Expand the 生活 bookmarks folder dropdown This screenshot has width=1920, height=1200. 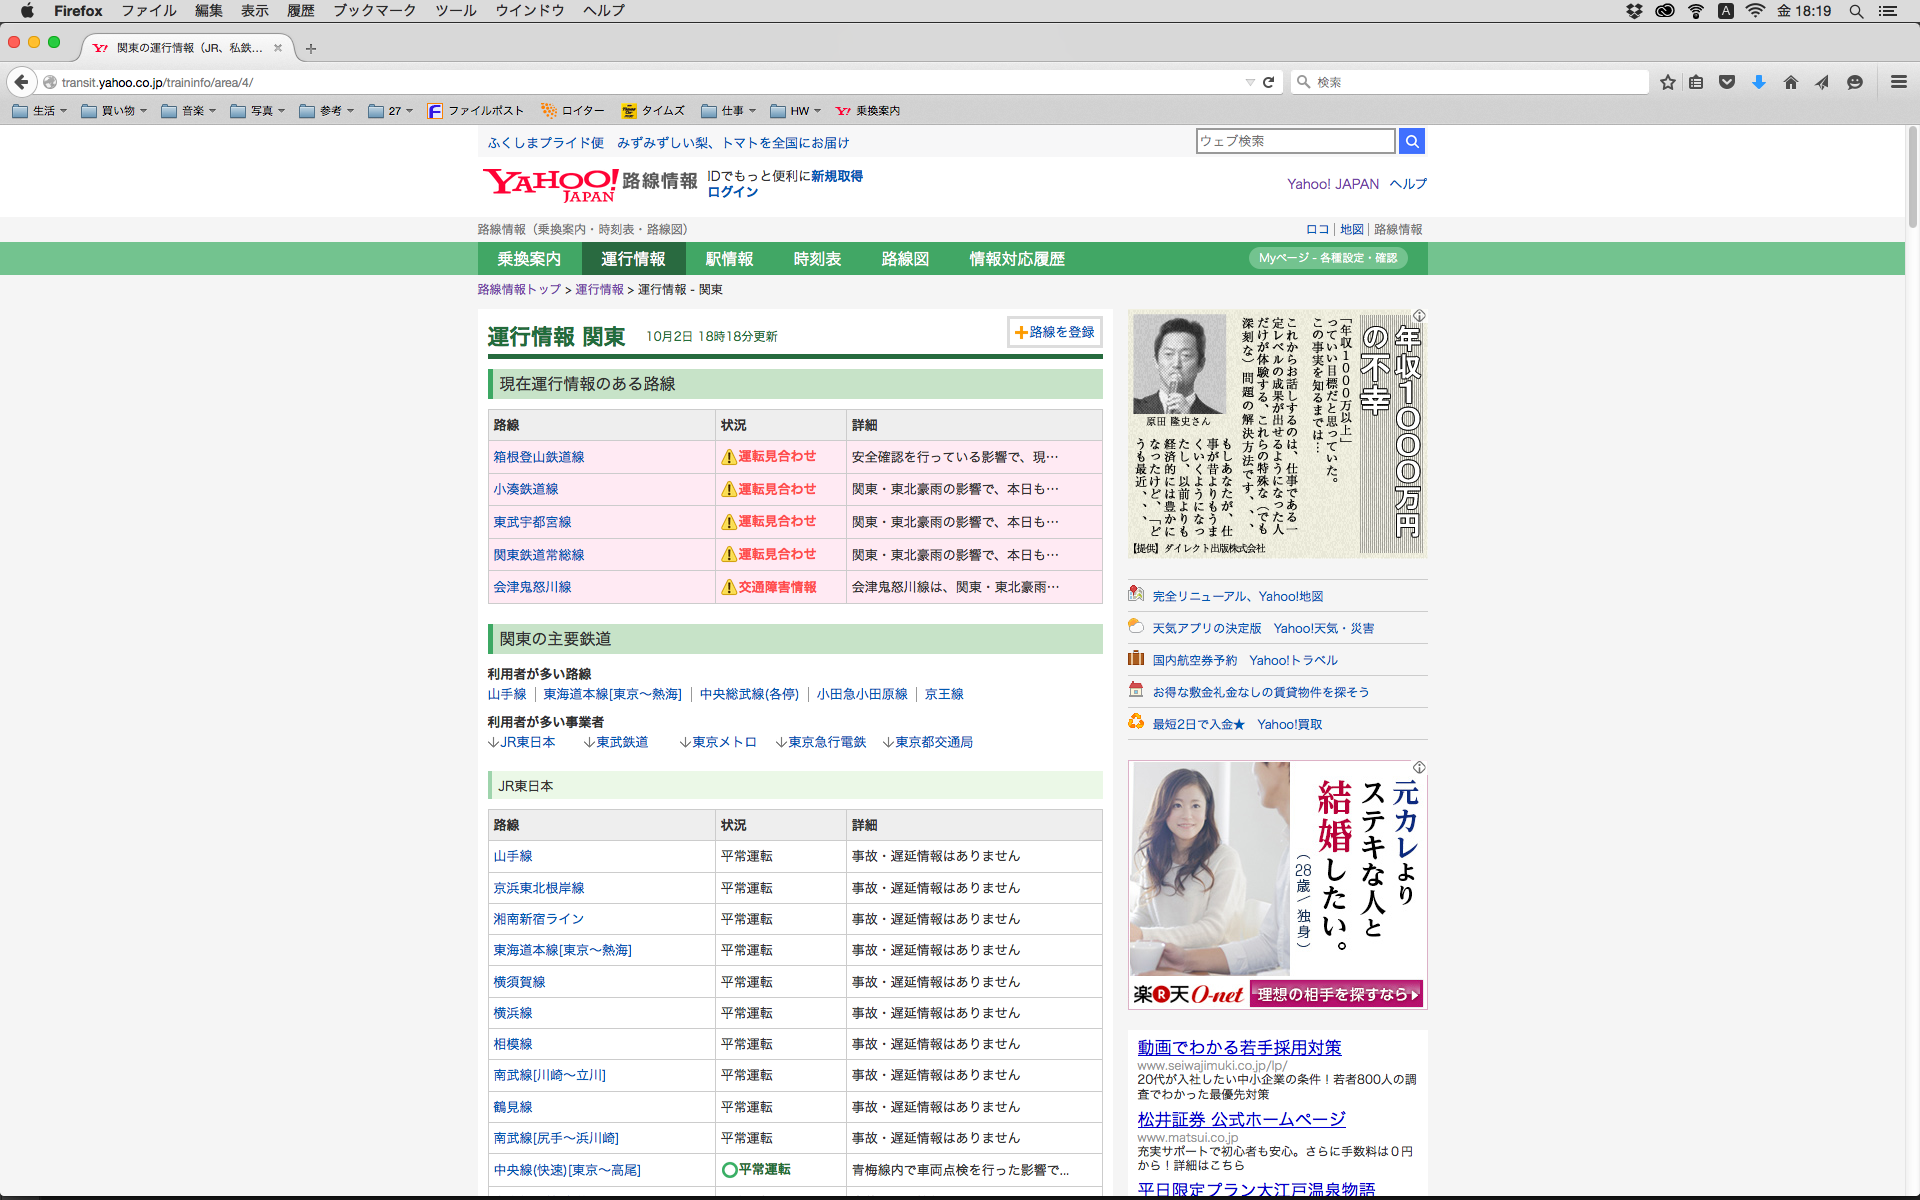[x=40, y=111]
